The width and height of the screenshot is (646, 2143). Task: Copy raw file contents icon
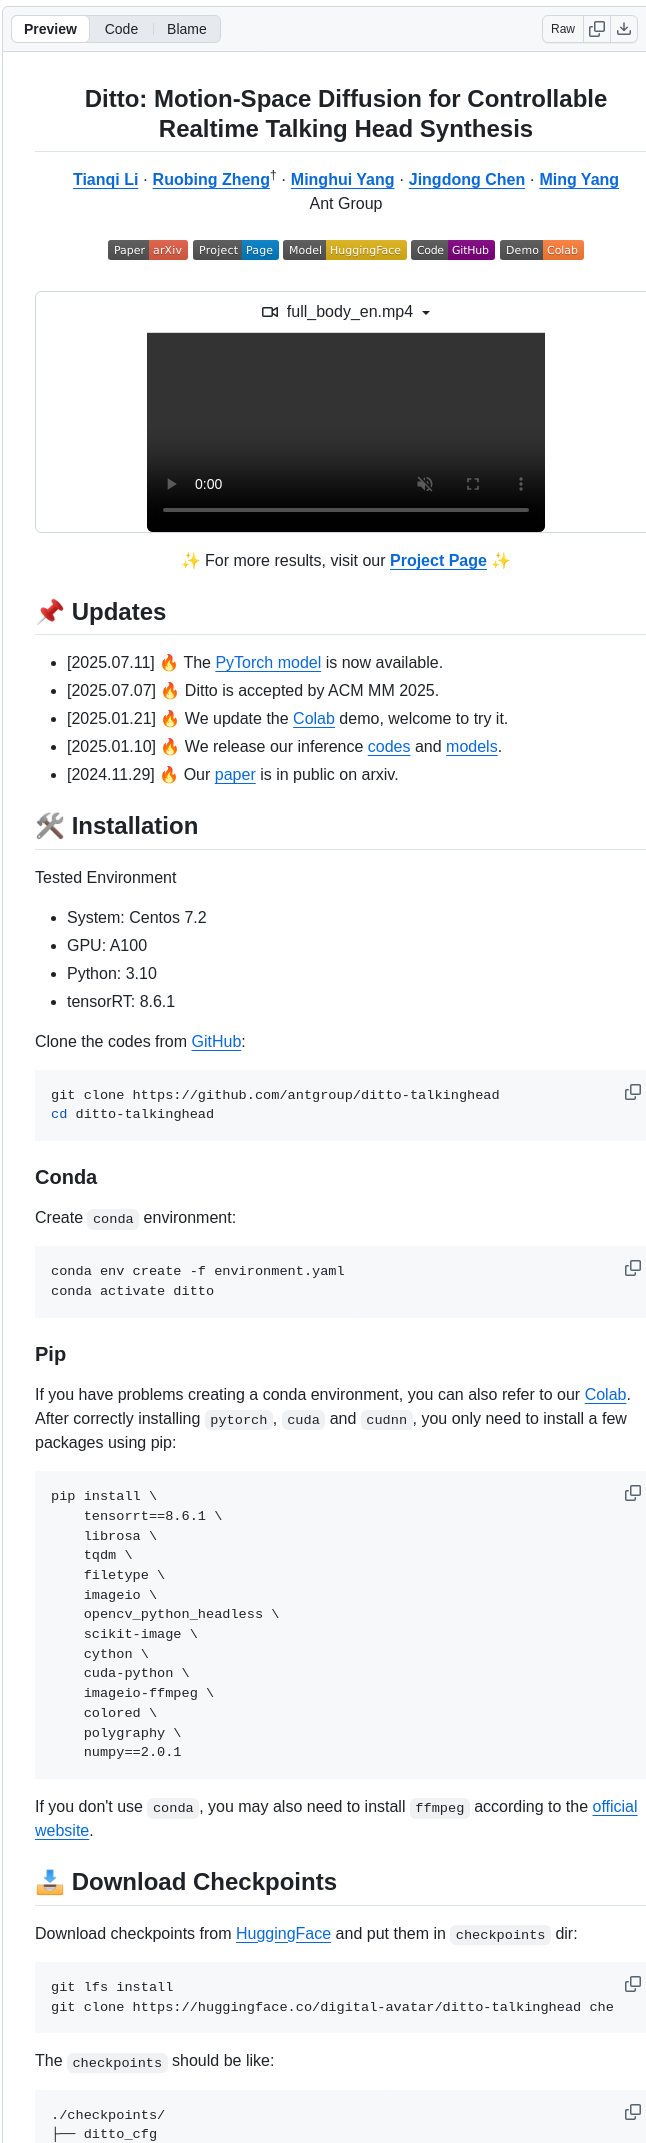point(597,29)
